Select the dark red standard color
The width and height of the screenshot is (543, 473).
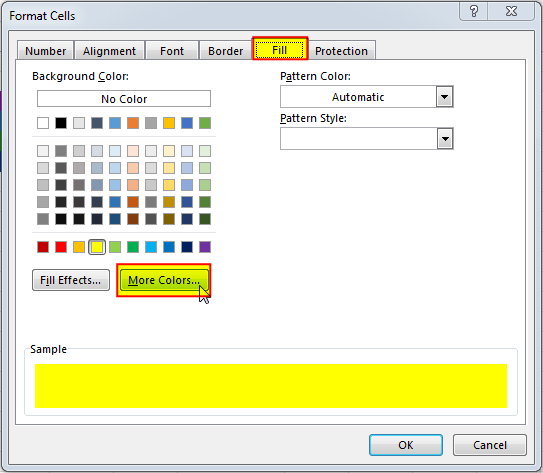pyautogui.click(x=43, y=247)
